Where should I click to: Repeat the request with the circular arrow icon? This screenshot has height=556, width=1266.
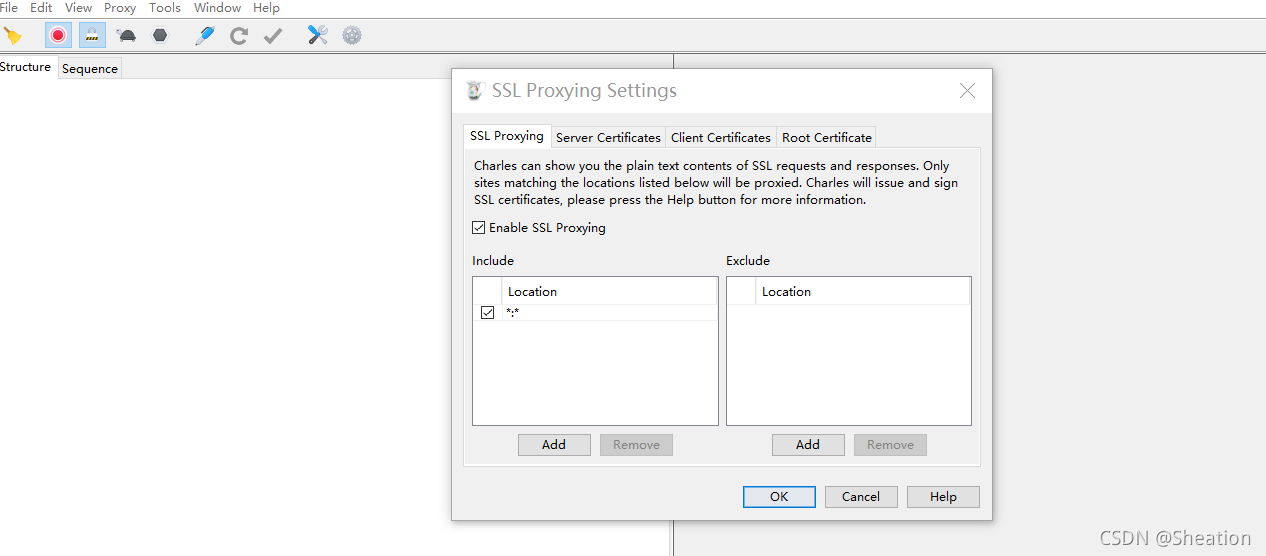pyautogui.click(x=238, y=36)
